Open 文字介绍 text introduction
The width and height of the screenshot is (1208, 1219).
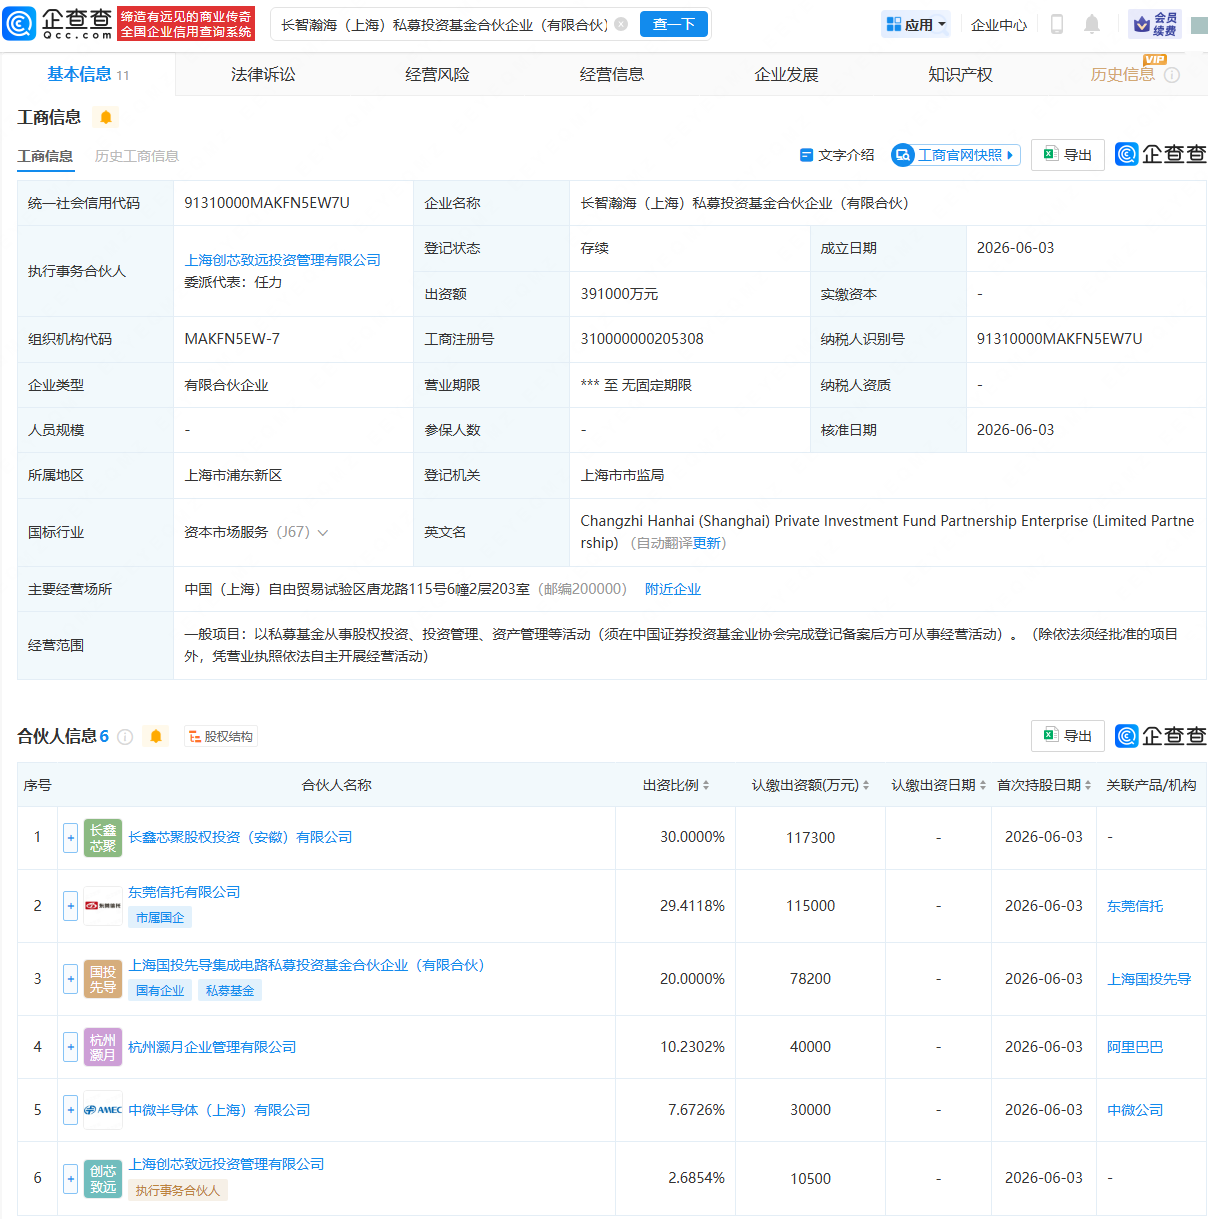pyautogui.click(x=837, y=155)
